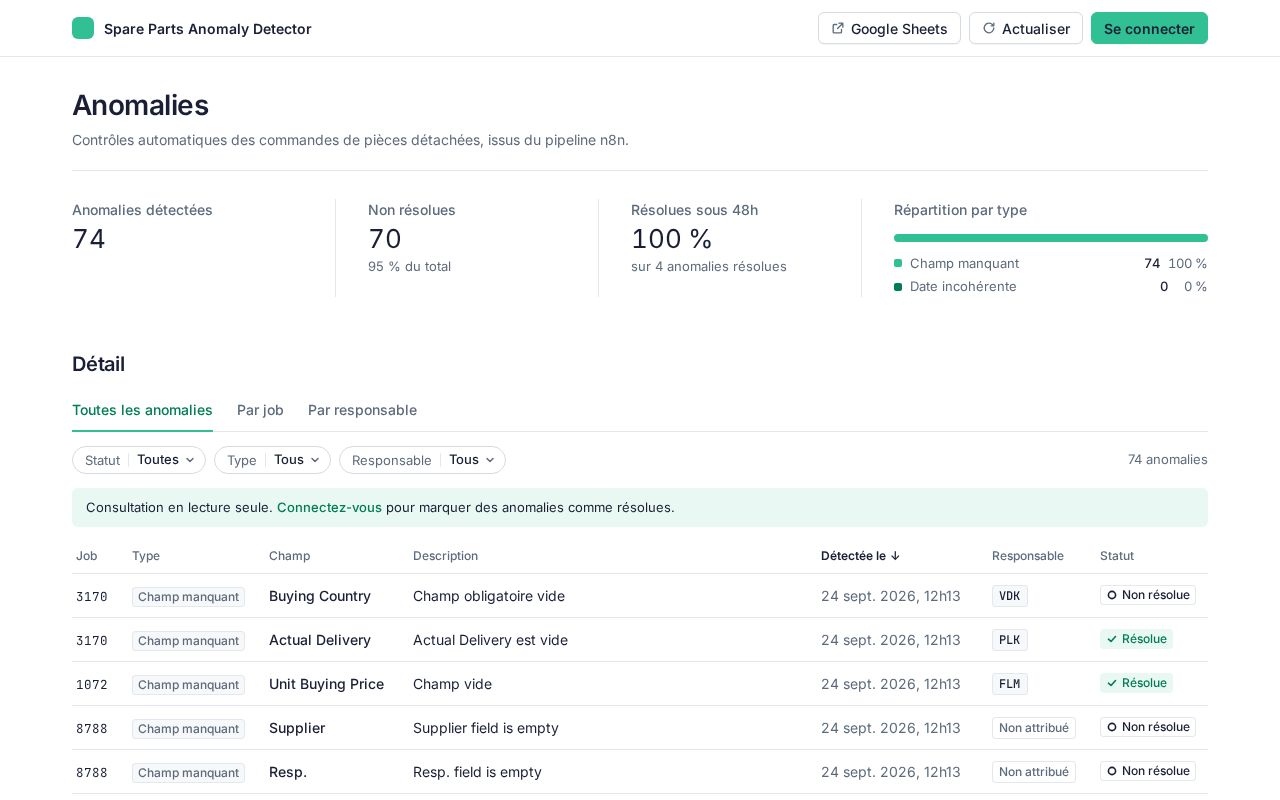
Task: Click the PLK responsable badge
Action: tap(1010, 640)
